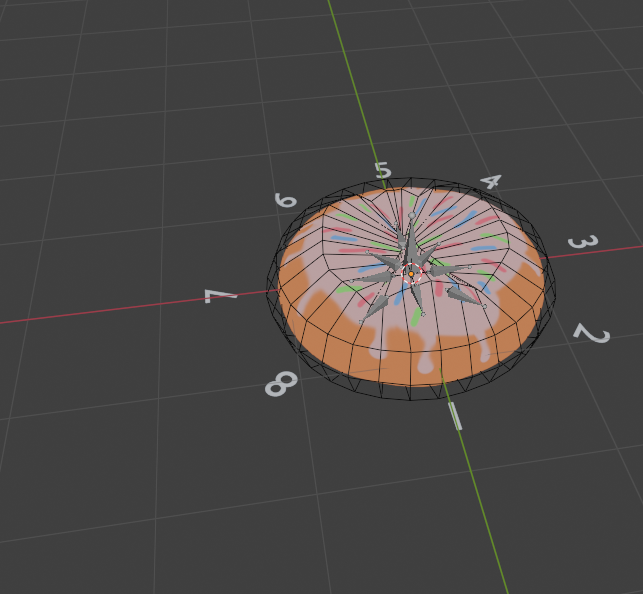This screenshot has height=594, width=643.
Task: Select the tall vertical bone at donut center
Action: click(411, 242)
